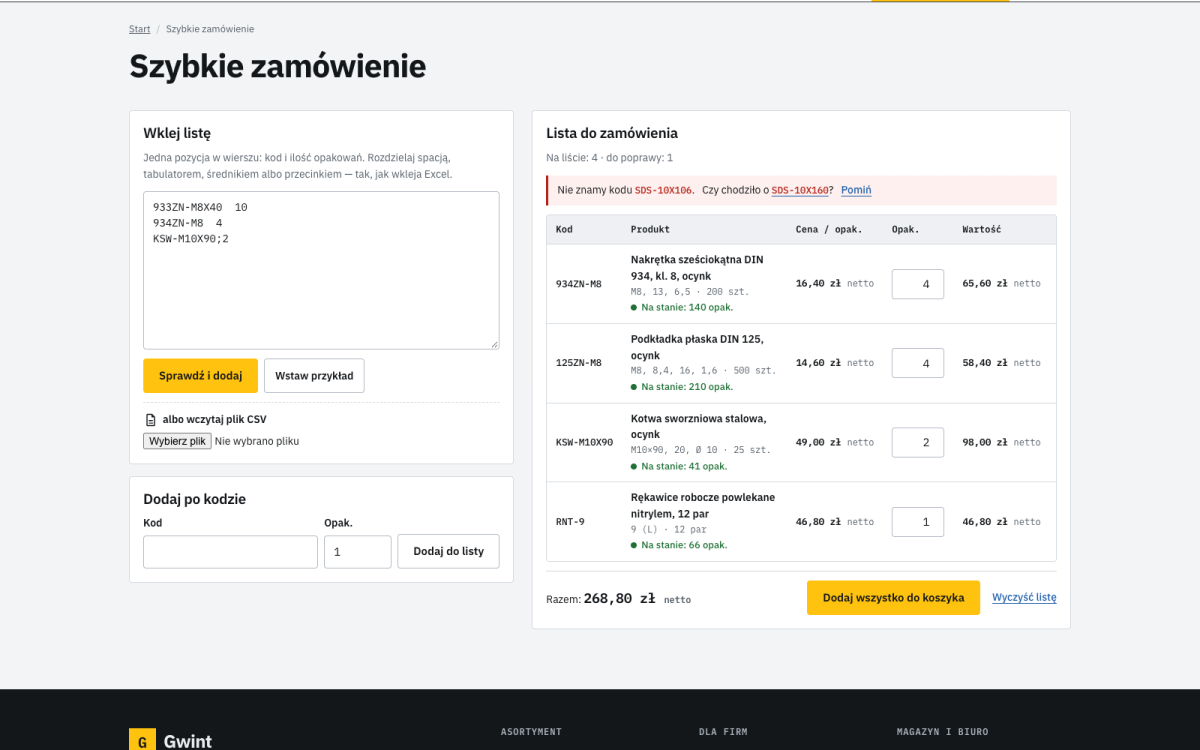Click the CSV file document icon

point(150,420)
